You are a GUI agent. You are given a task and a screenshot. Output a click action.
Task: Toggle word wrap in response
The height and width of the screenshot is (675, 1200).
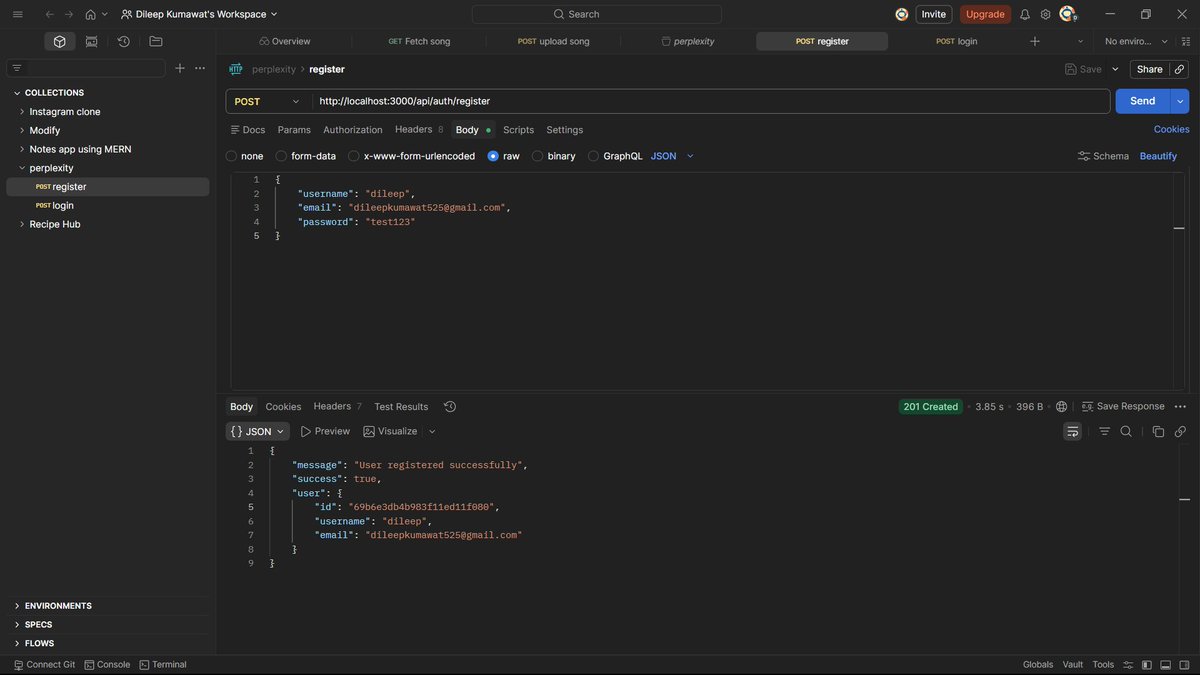click(x=1073, y=431)
